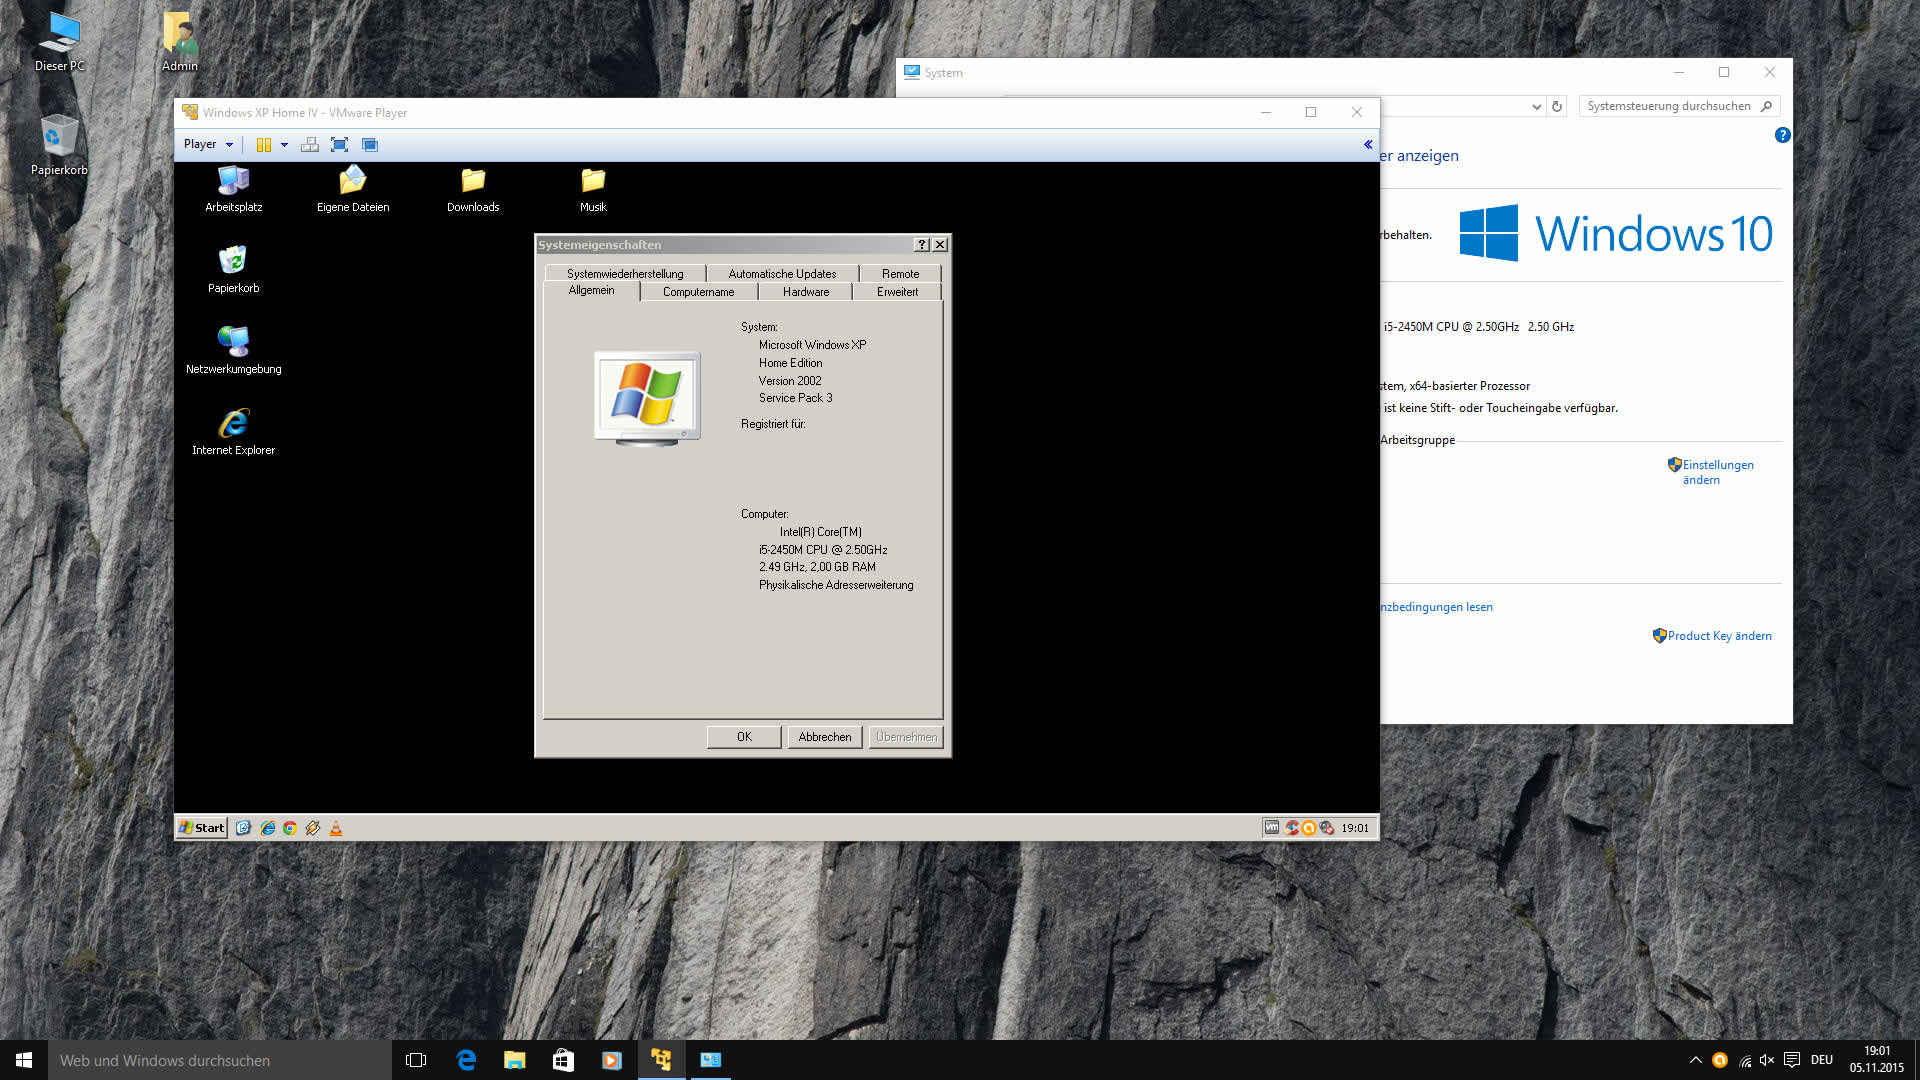Screen dimensions: 1920x1080
Task: Open network Wi-Fi tray icon
Action: tap(1745, 1061)
